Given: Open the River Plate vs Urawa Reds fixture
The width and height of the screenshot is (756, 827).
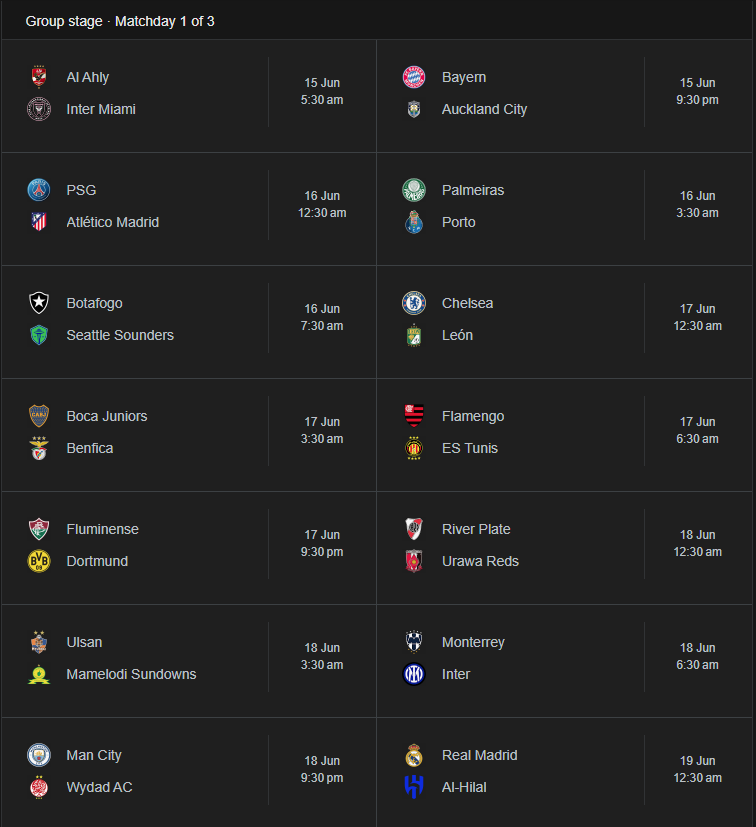Looking at the screenshot, I should pyautogui.click(x=564, y=547).
